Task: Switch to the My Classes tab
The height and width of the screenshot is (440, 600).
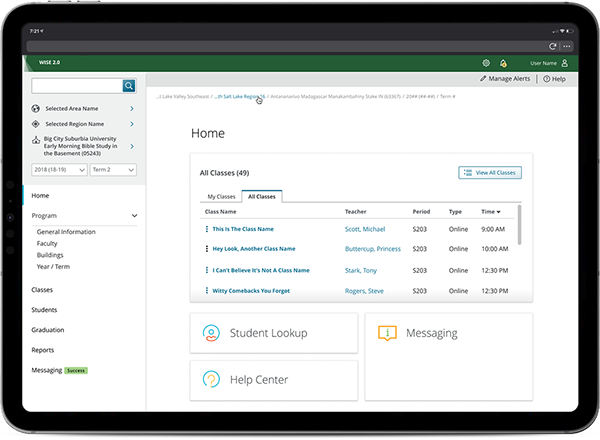Action: coord(221,196)
